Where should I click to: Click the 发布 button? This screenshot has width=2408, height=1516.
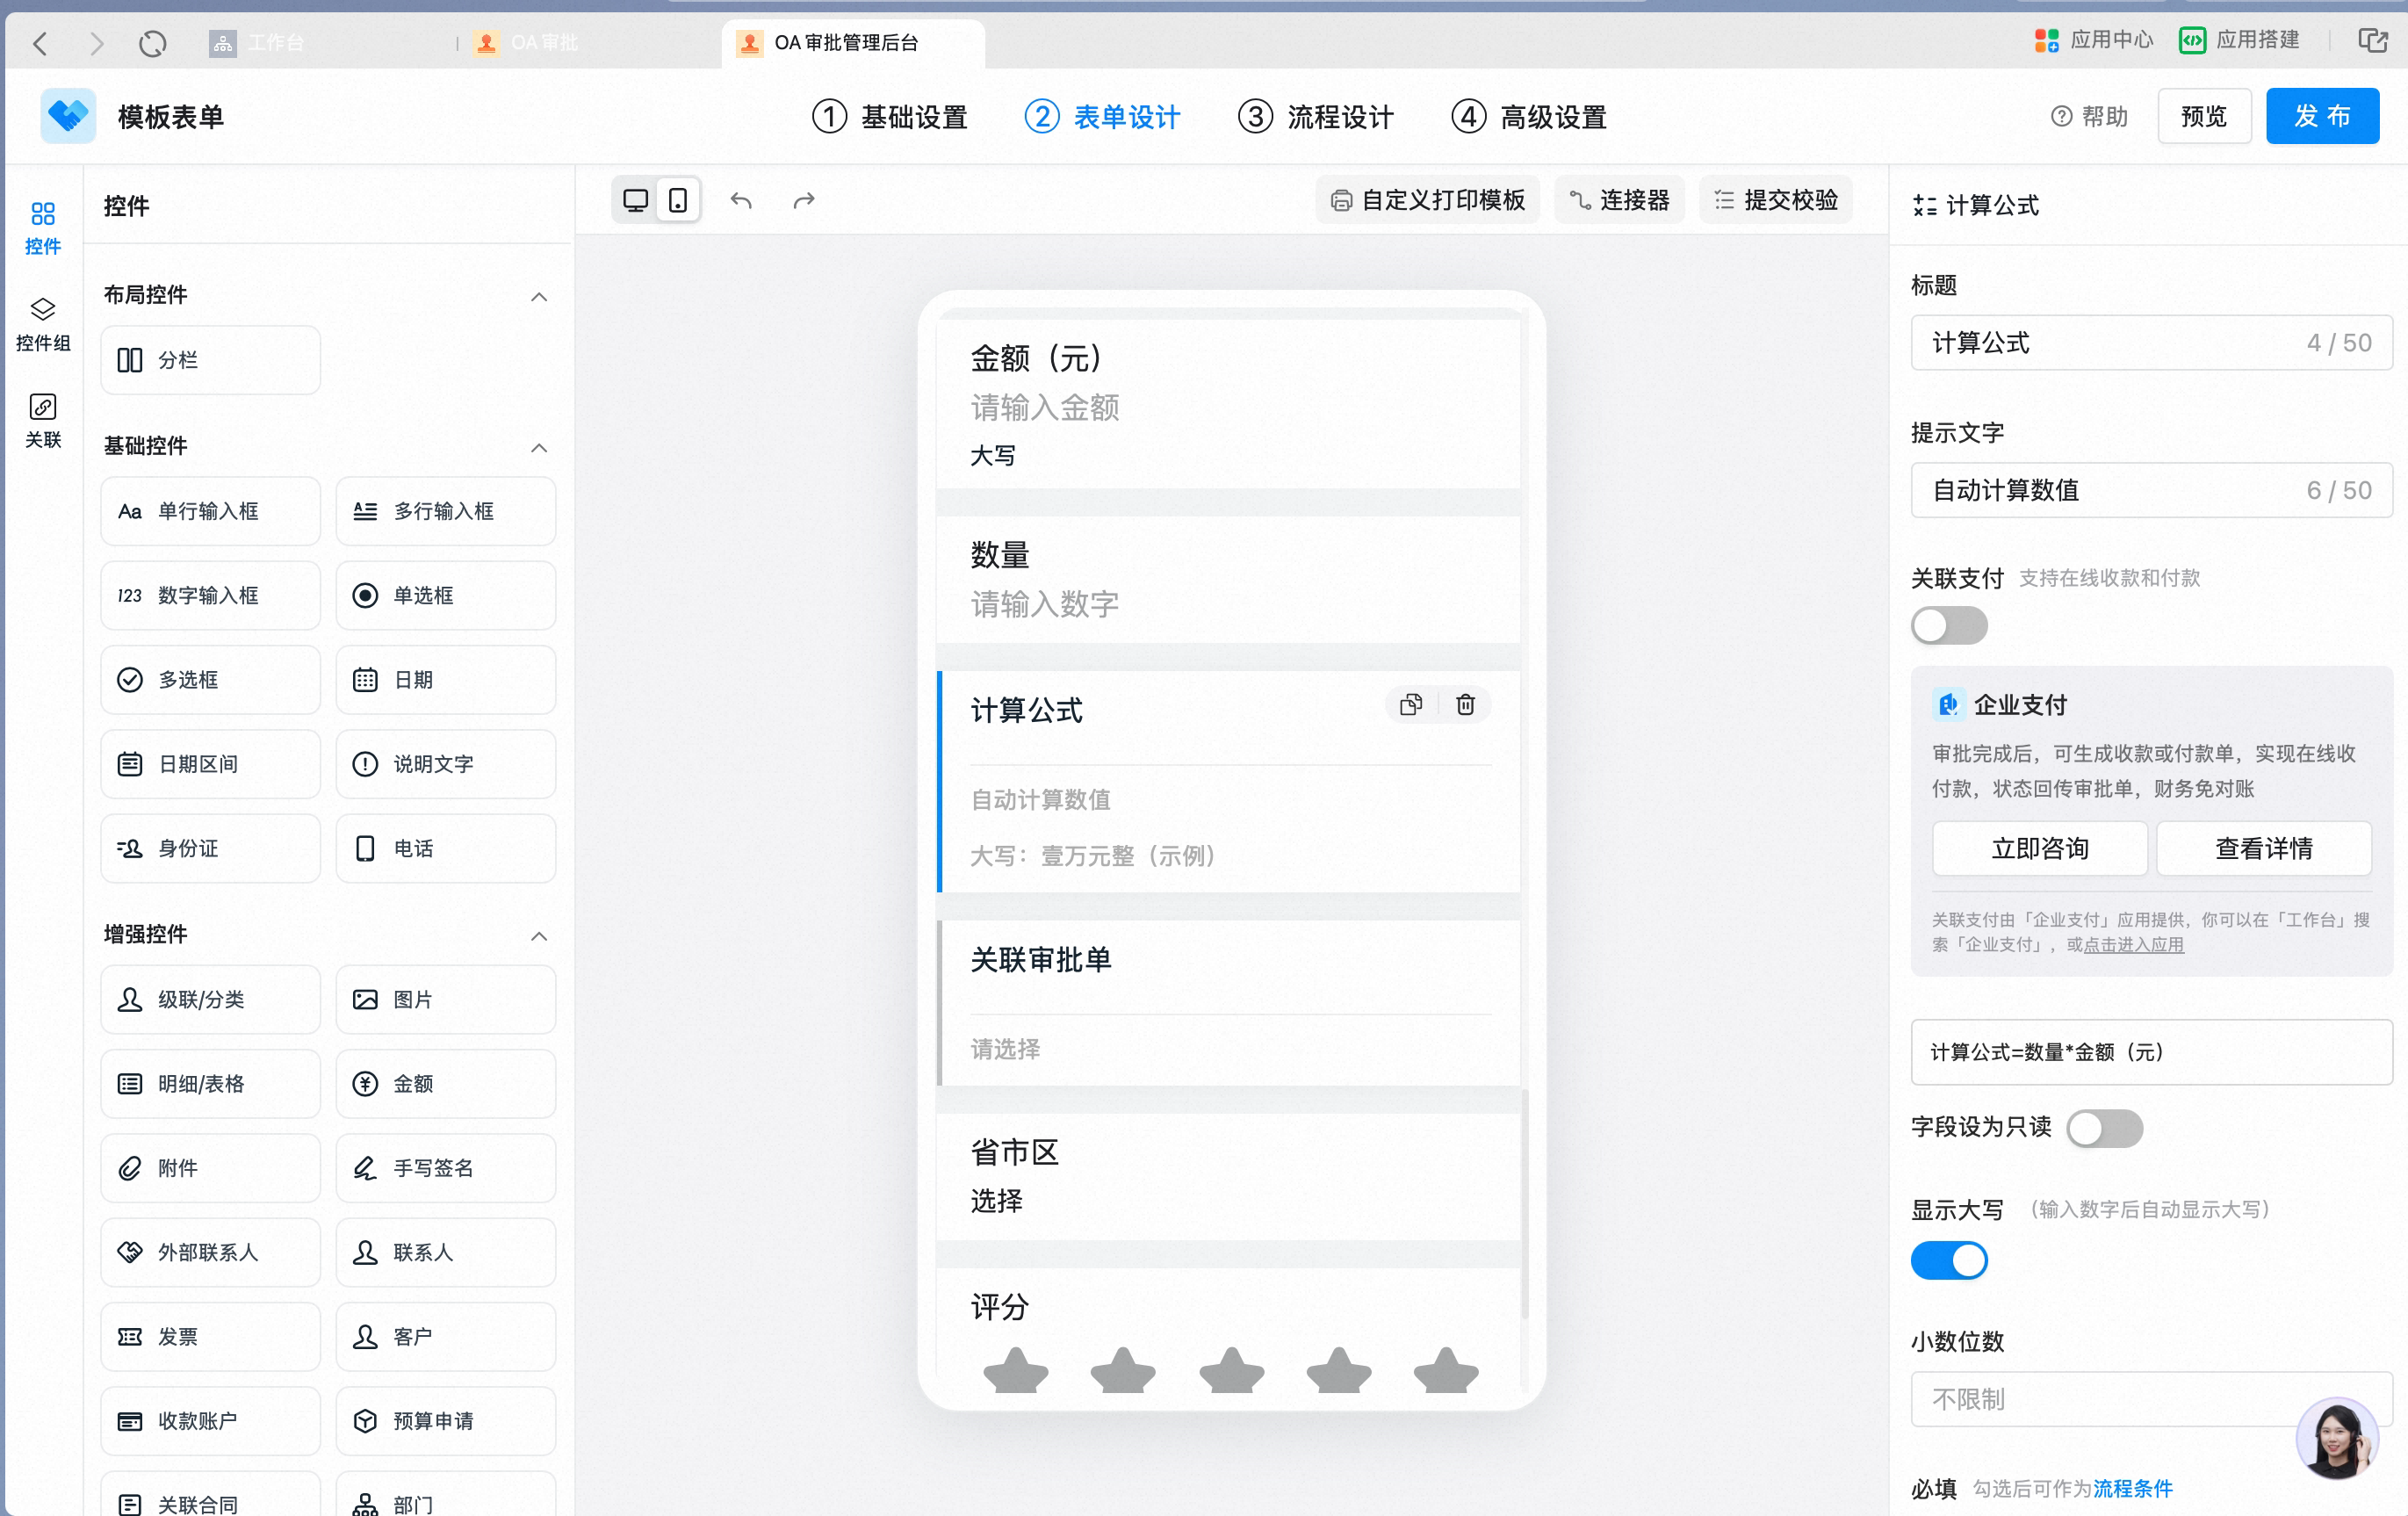[x=2322, y=116]
